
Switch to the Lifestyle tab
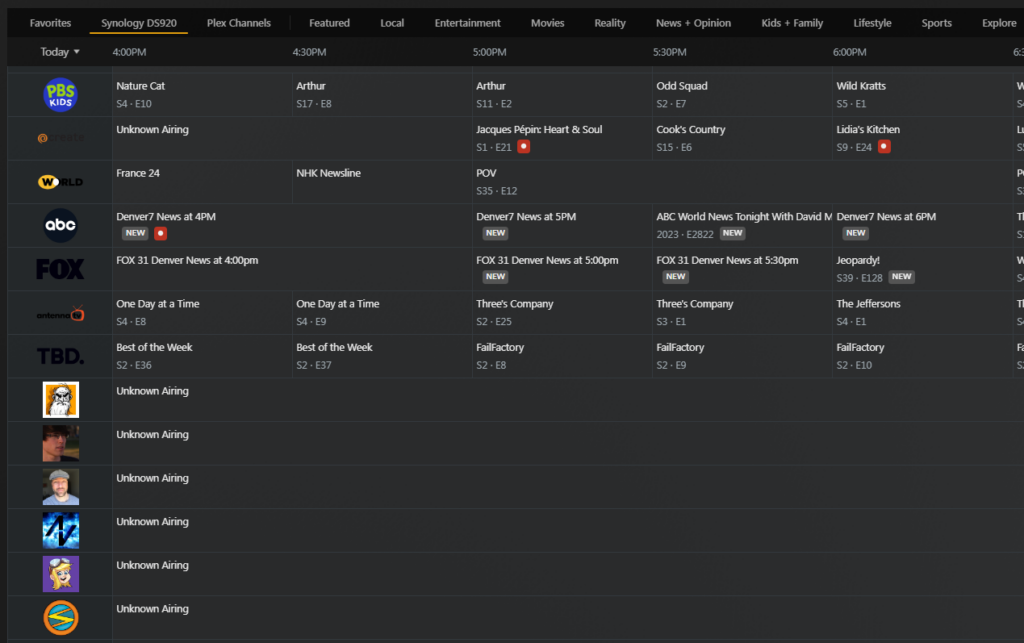click(872, 23)
